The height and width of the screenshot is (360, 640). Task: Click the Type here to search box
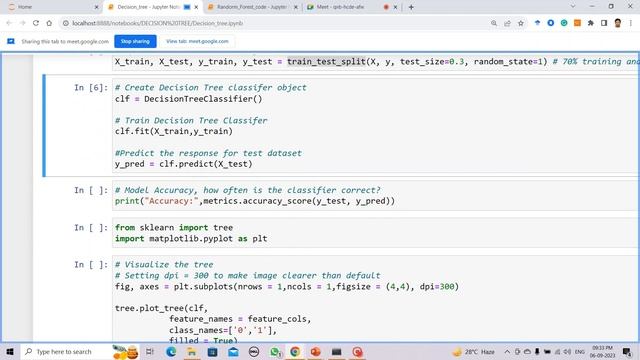(80, 351)
